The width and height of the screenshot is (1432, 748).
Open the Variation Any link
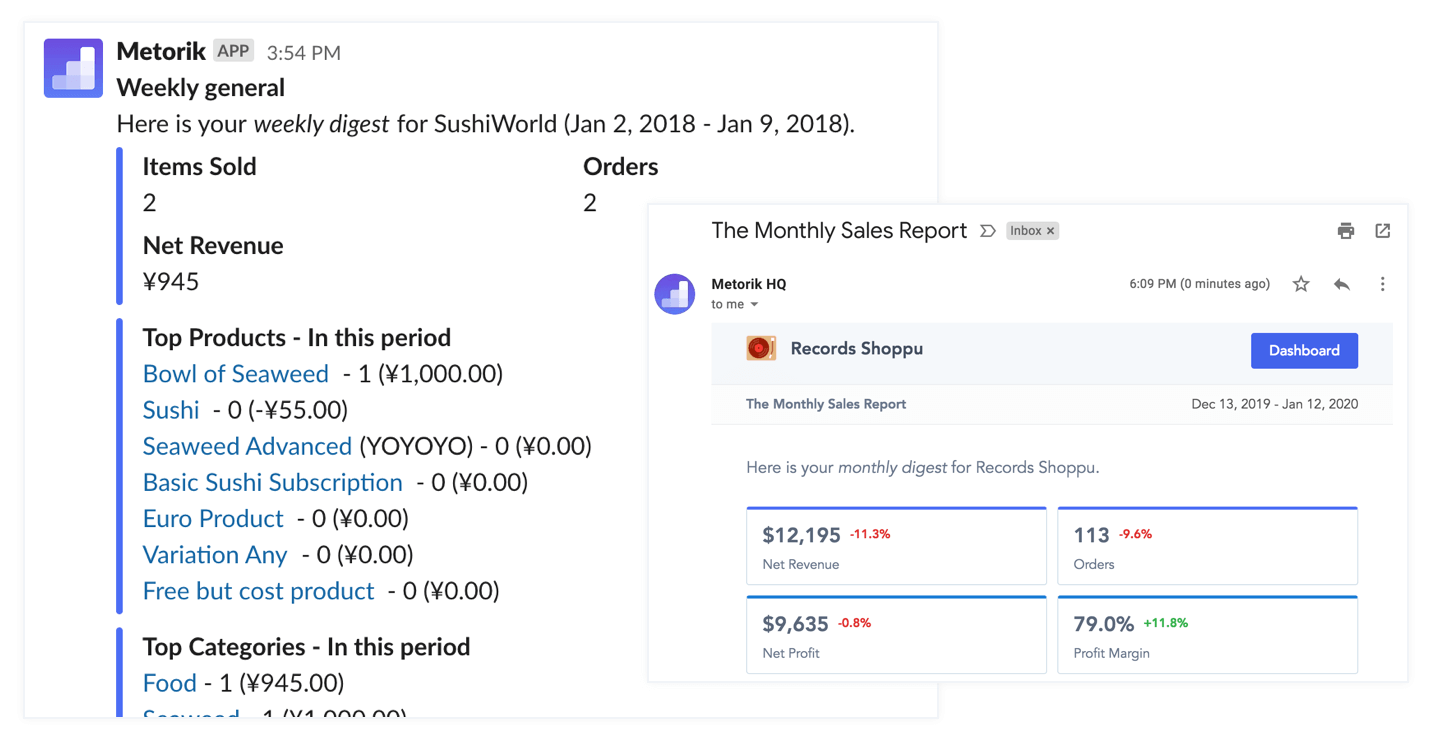tap(215, 555)
